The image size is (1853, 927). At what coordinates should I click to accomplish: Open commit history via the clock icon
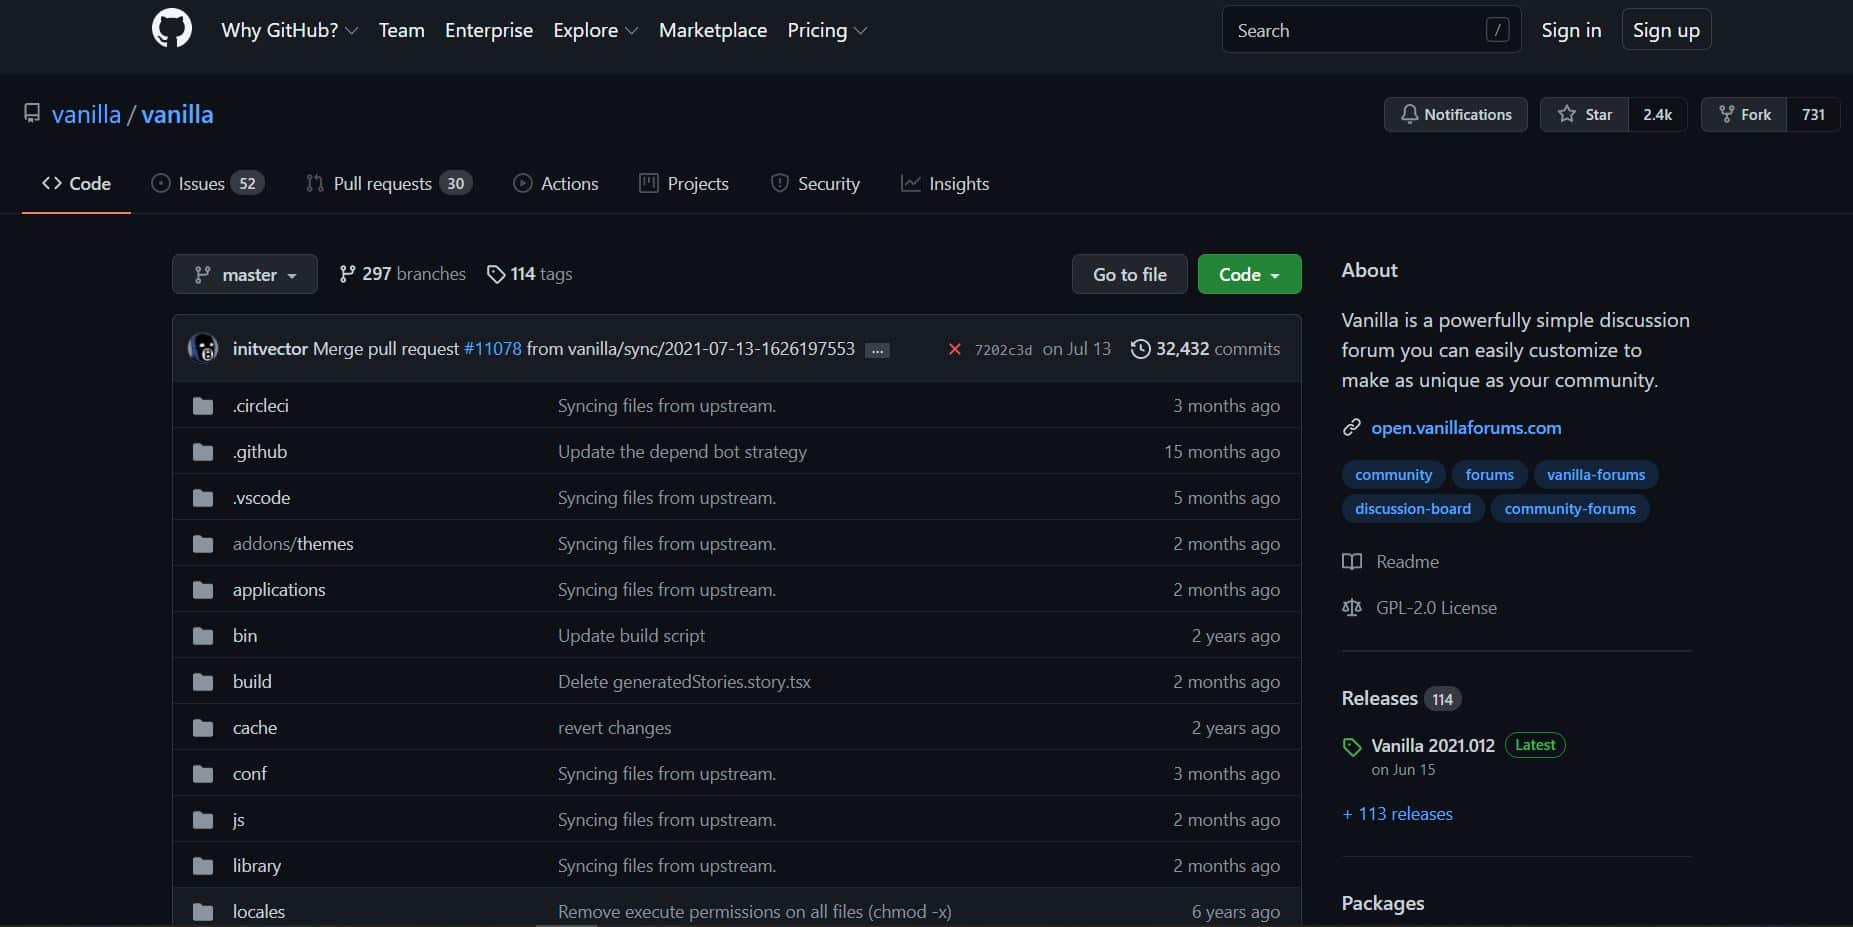[x=1141, y=348]
